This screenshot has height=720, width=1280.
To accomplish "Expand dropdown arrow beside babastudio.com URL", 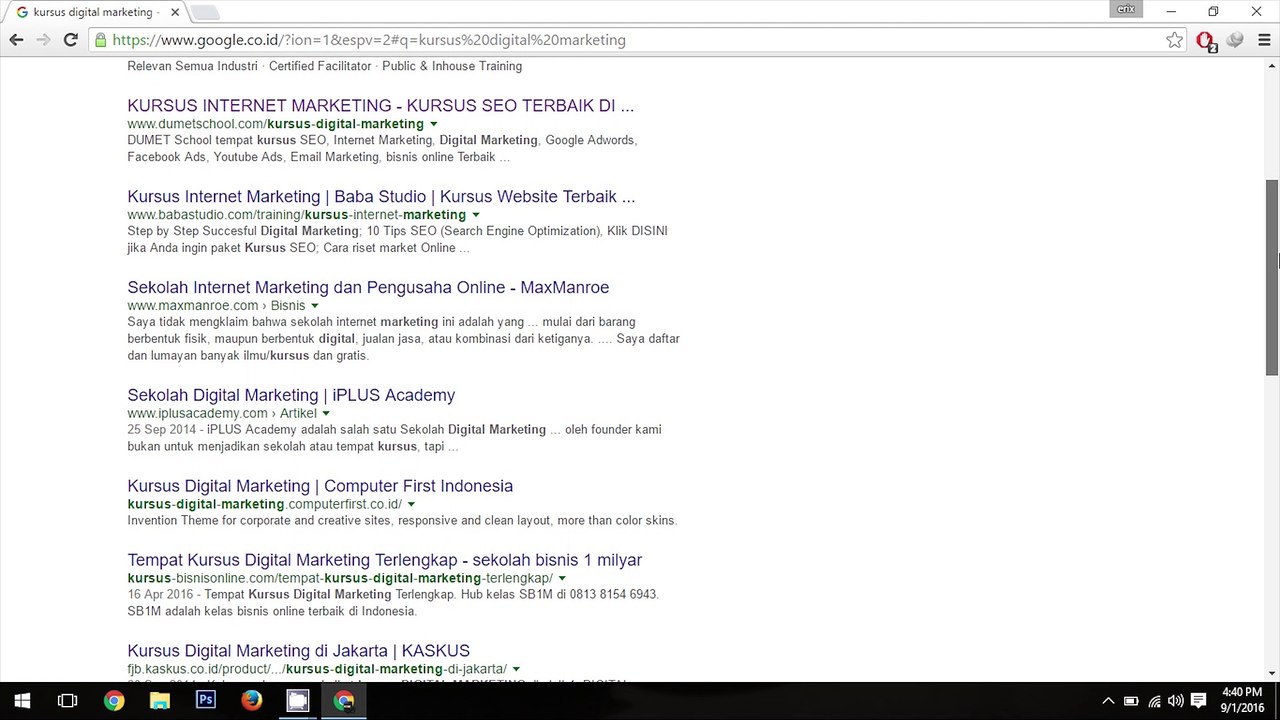I will tap(476, 215).
